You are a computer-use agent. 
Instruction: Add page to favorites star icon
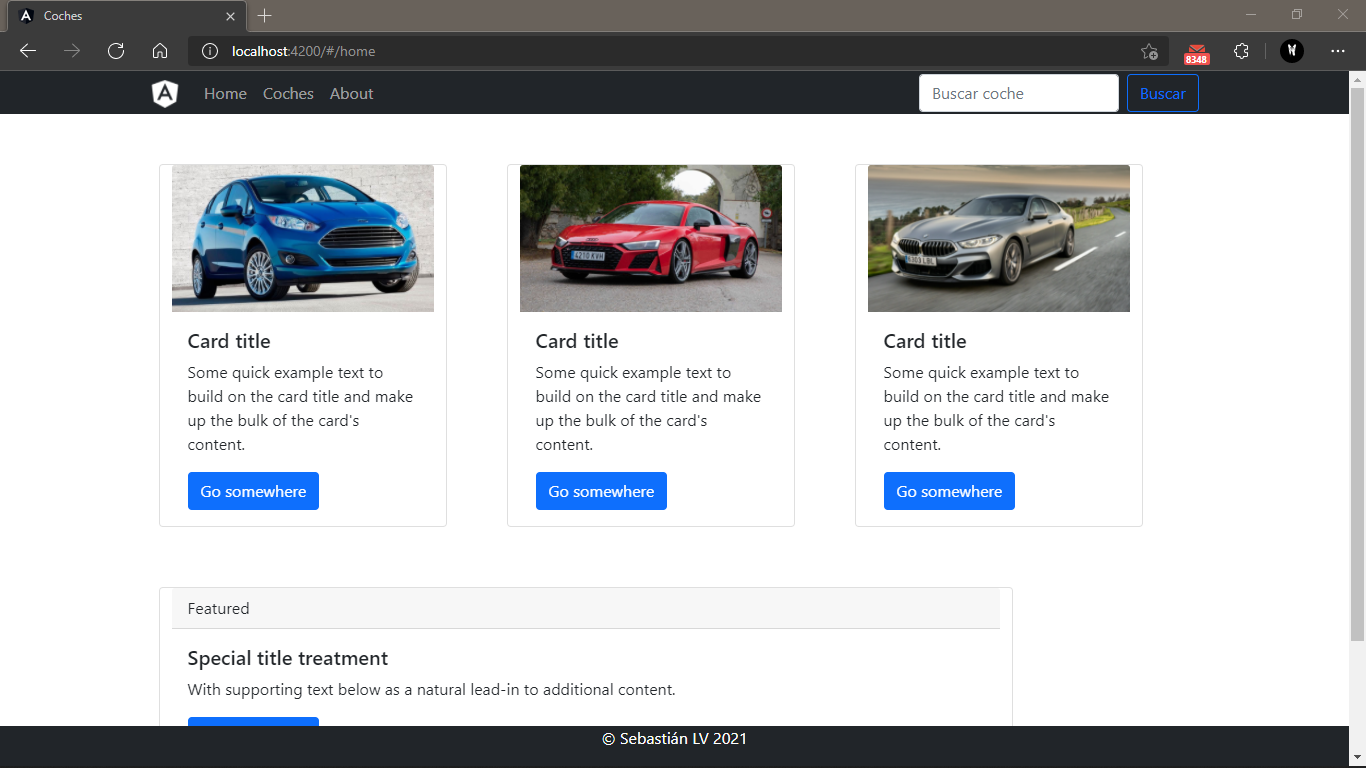click(x=1149, y=51)
